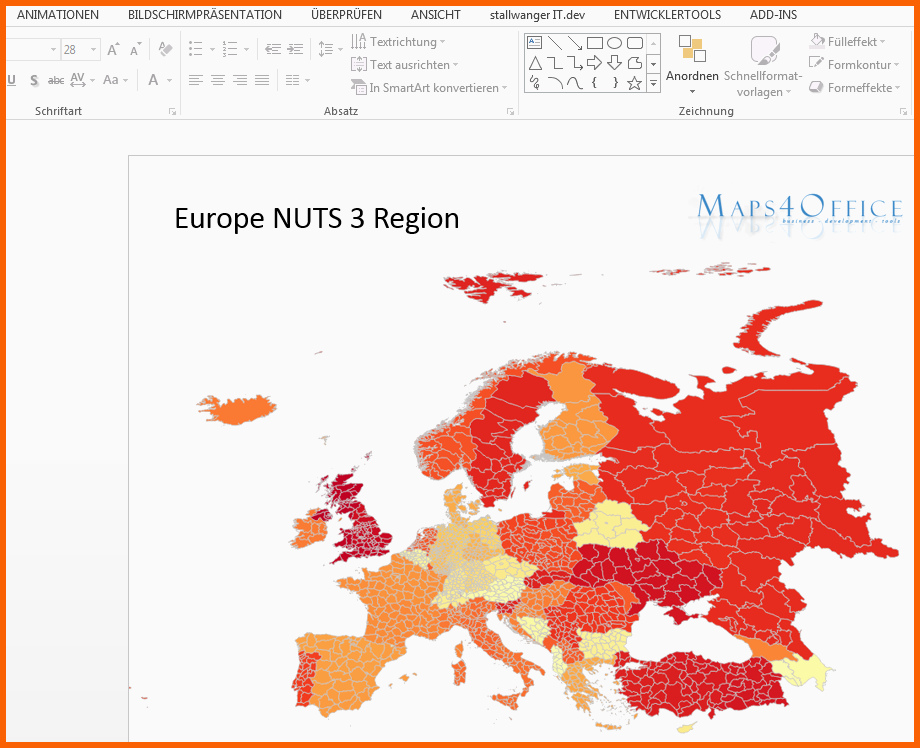This screenshot has height=748, width=920.
Task: Select the star shape in shapes gallery
Action: (x=634, y=83)
